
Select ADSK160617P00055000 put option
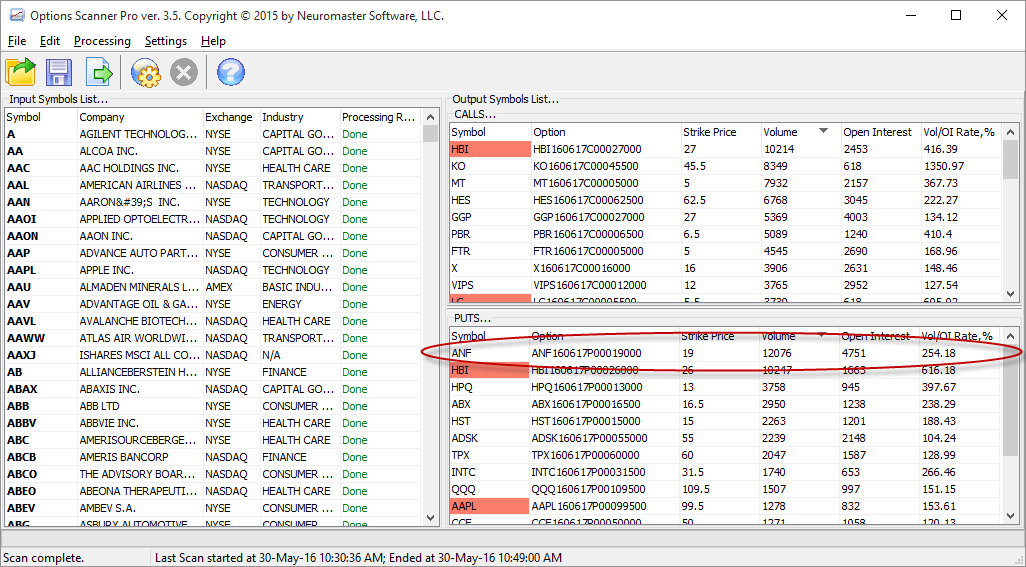click(590, 438)
